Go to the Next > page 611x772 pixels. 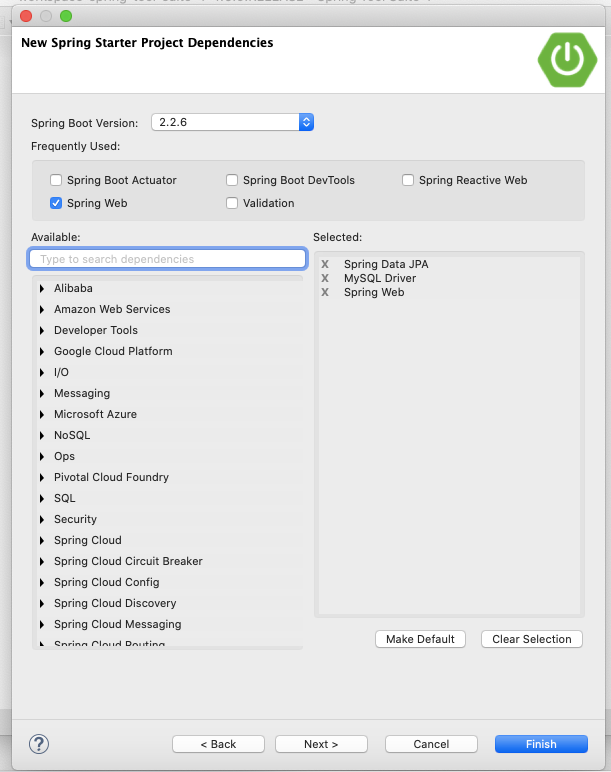click(321, 744)
